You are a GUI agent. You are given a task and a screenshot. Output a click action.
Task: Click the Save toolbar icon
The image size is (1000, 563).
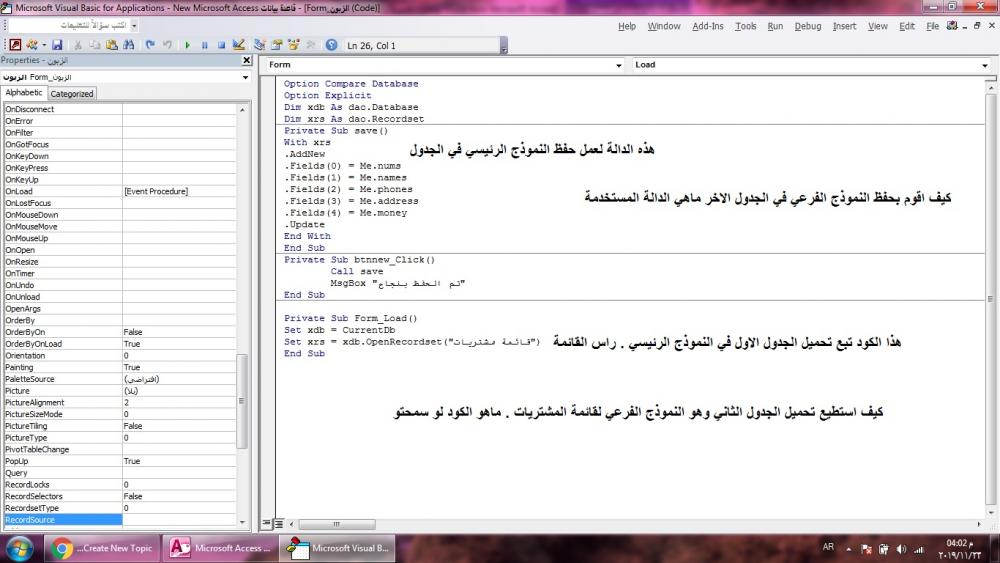57,45
